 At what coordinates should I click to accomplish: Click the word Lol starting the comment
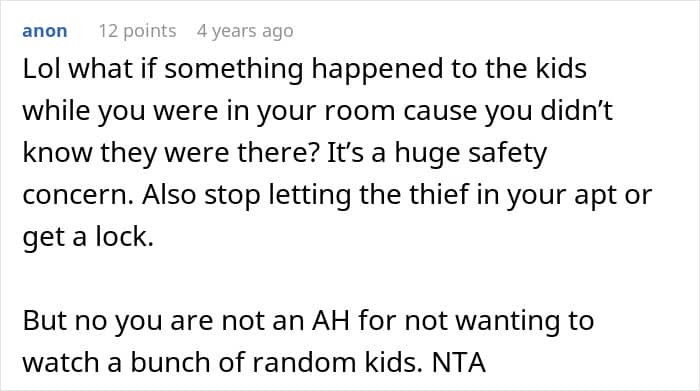[41, 69]
